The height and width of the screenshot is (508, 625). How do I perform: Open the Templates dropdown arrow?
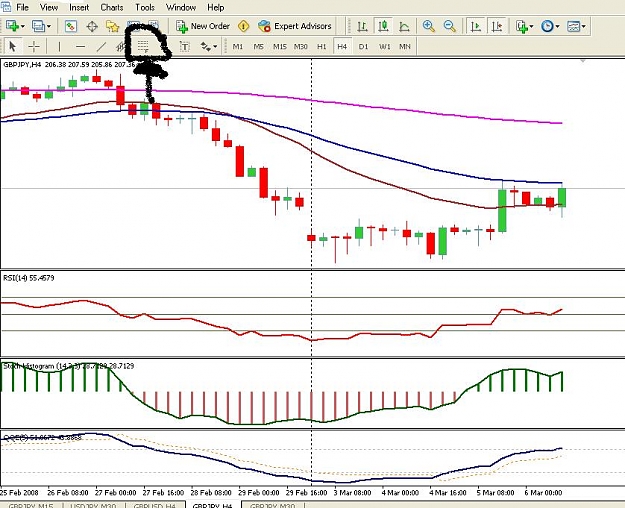pos(584,27)
